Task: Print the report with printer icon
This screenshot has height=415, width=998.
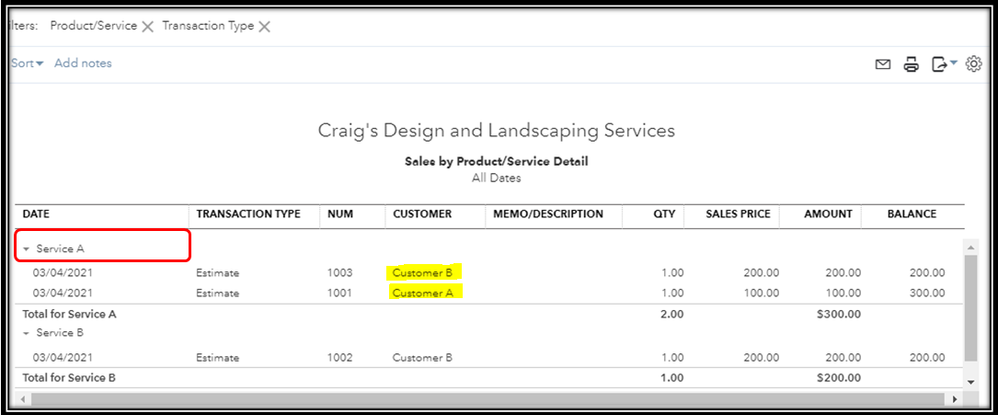Action: click(x=911, y=64)
